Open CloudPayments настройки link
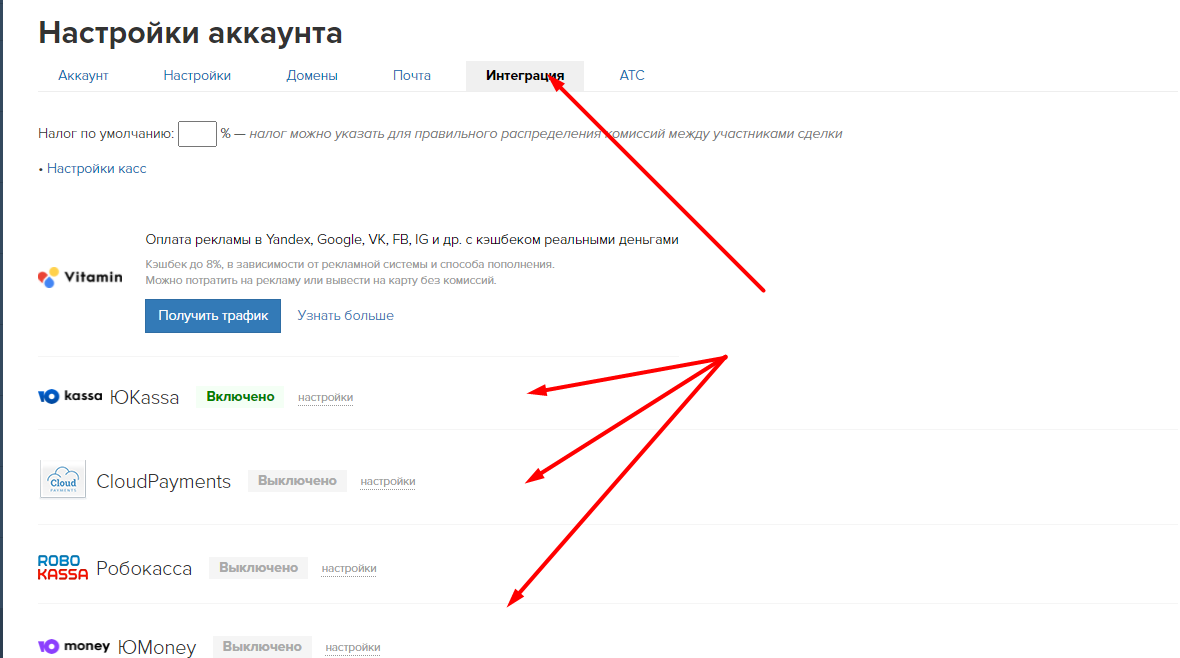This screenshot has width=1180, height=658. [388, 481]
